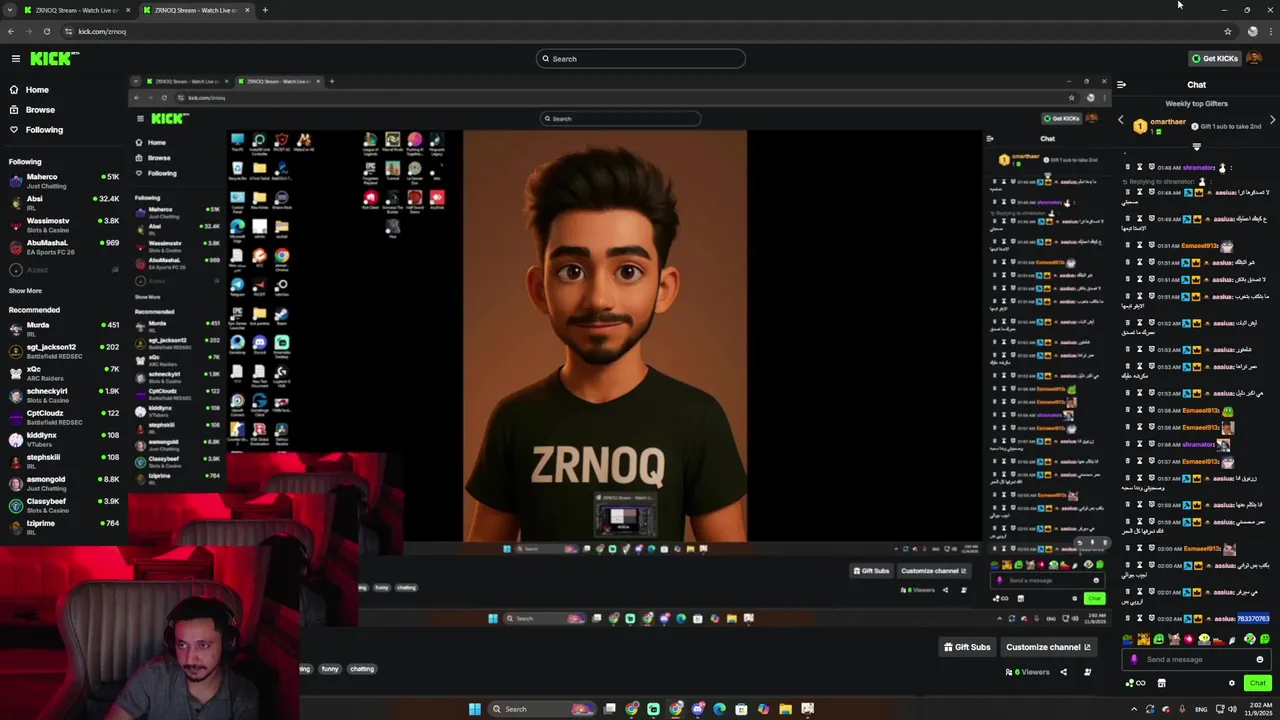Open kiddlynx VTubers channel in main sidebar

(x=64, y=439)
